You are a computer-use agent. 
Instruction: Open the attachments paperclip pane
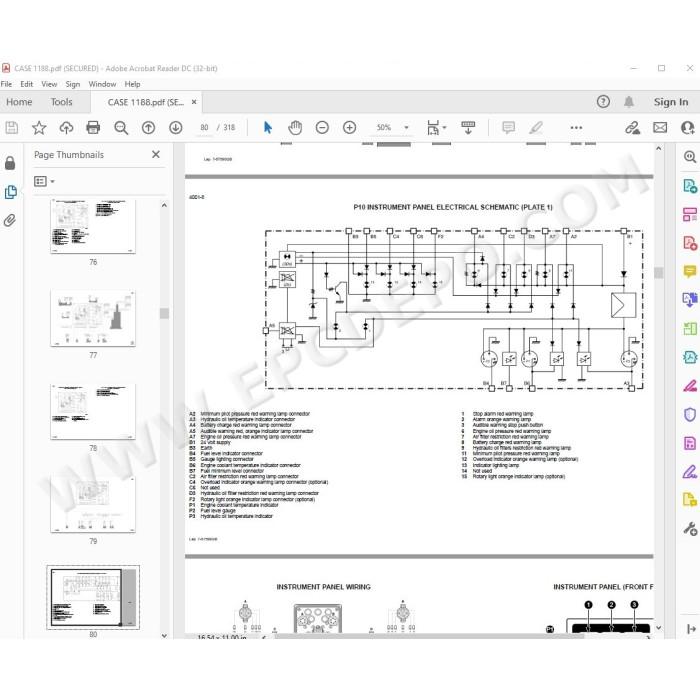click(x=9, y=220)
